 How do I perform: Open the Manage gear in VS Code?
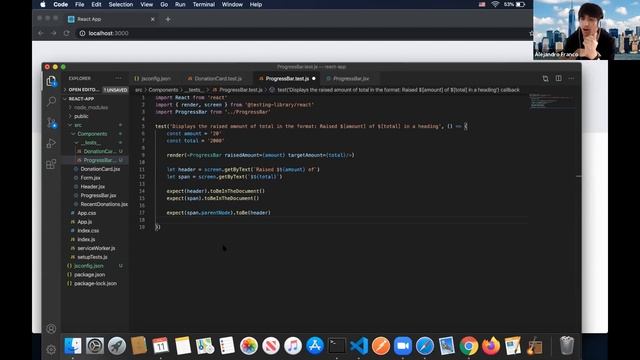pos(51,349)
